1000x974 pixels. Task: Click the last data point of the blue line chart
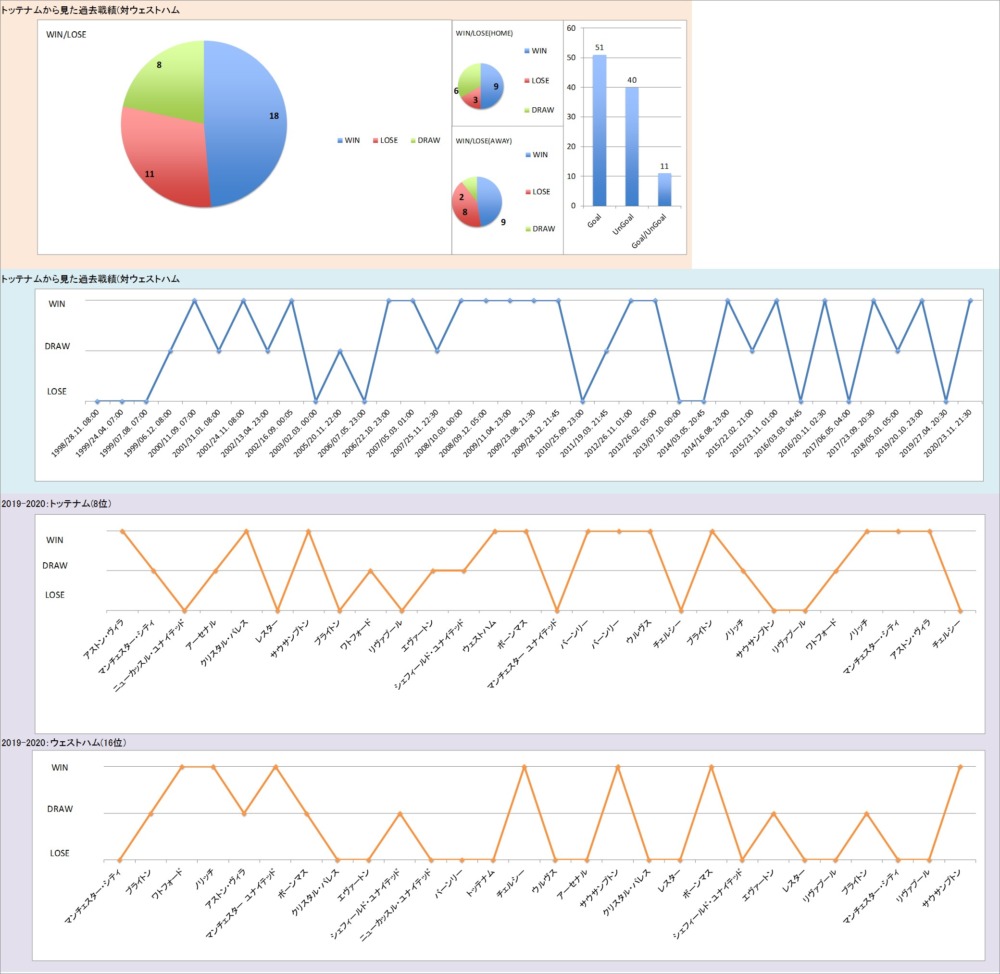coord(970,300)
